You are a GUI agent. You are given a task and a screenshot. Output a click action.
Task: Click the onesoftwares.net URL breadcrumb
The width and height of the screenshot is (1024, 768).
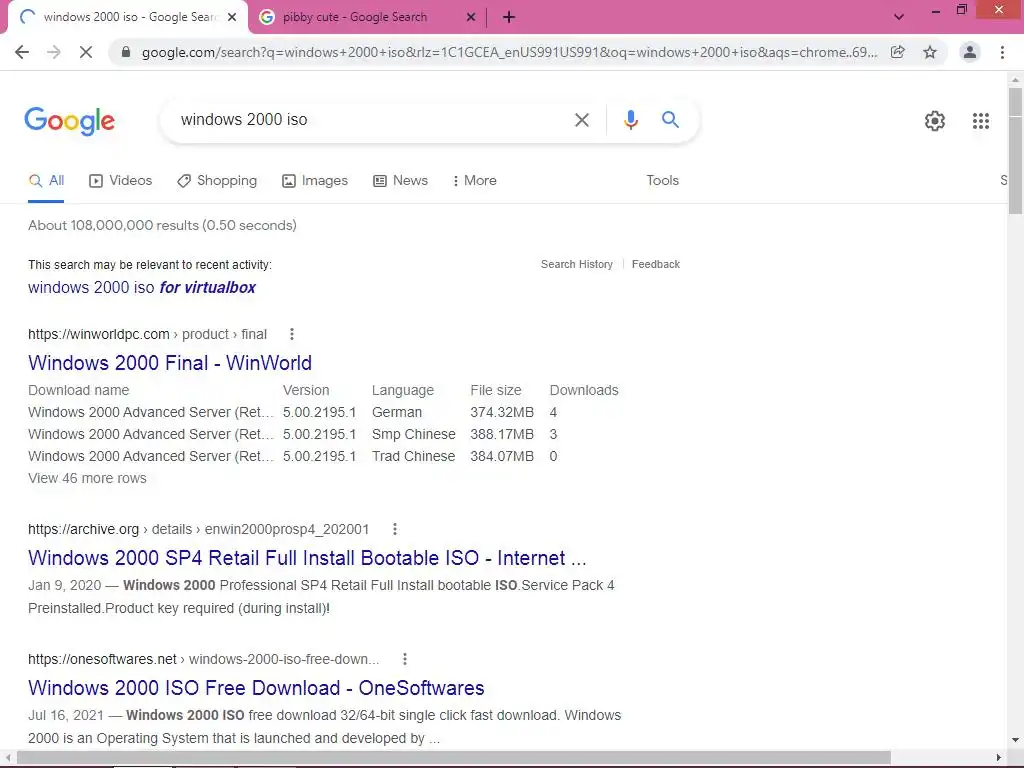tap(204, 659)
